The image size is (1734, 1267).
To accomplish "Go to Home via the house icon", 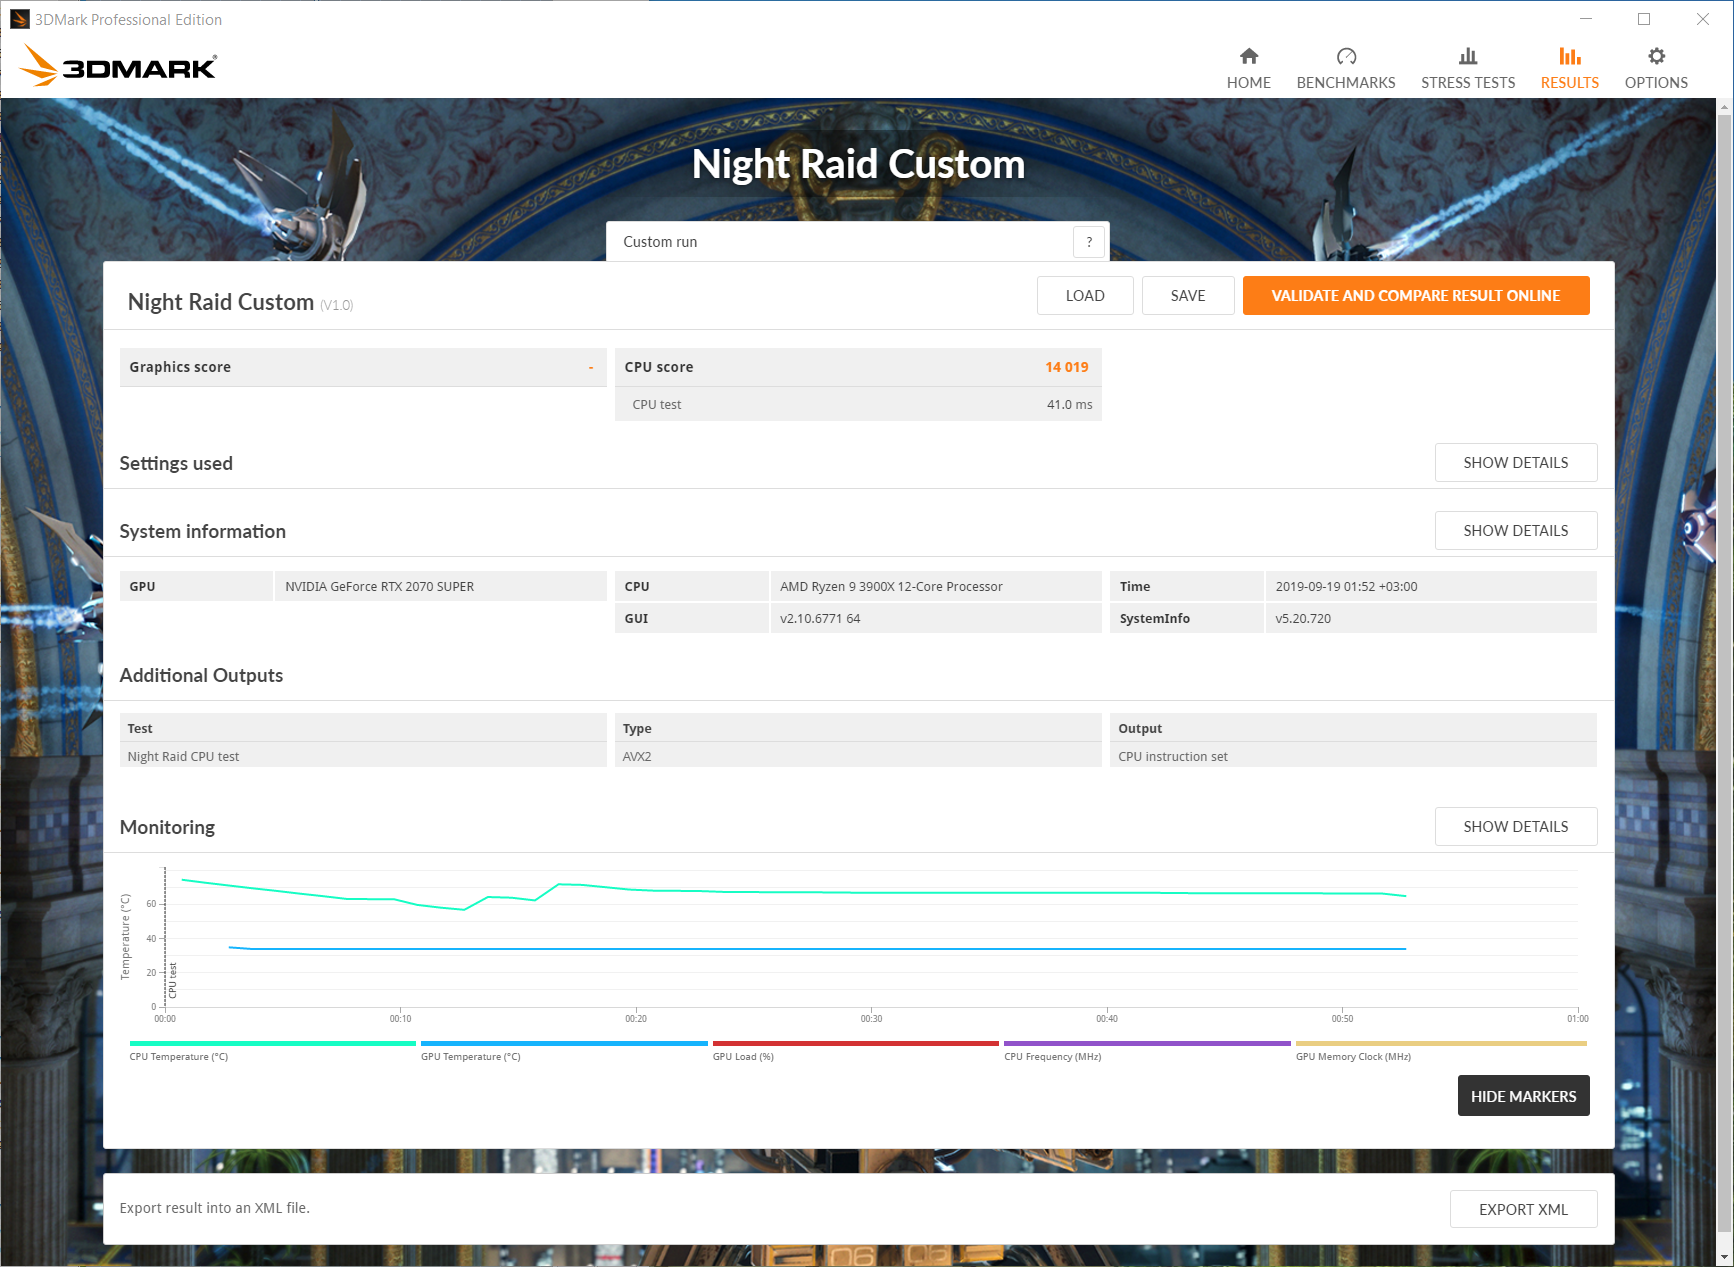I will (1248, 56).
